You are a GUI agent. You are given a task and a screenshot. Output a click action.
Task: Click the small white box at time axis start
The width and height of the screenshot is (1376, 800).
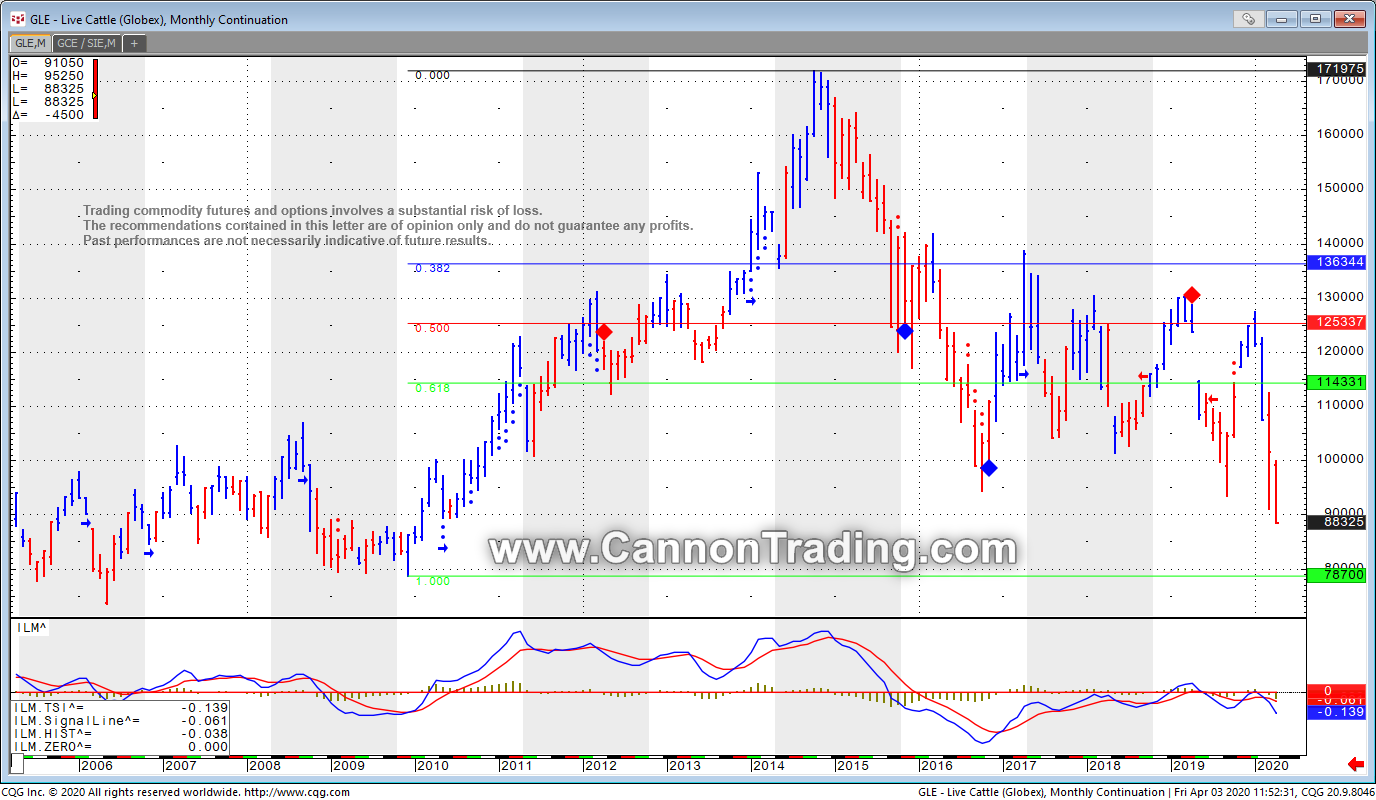pos(17,765)
